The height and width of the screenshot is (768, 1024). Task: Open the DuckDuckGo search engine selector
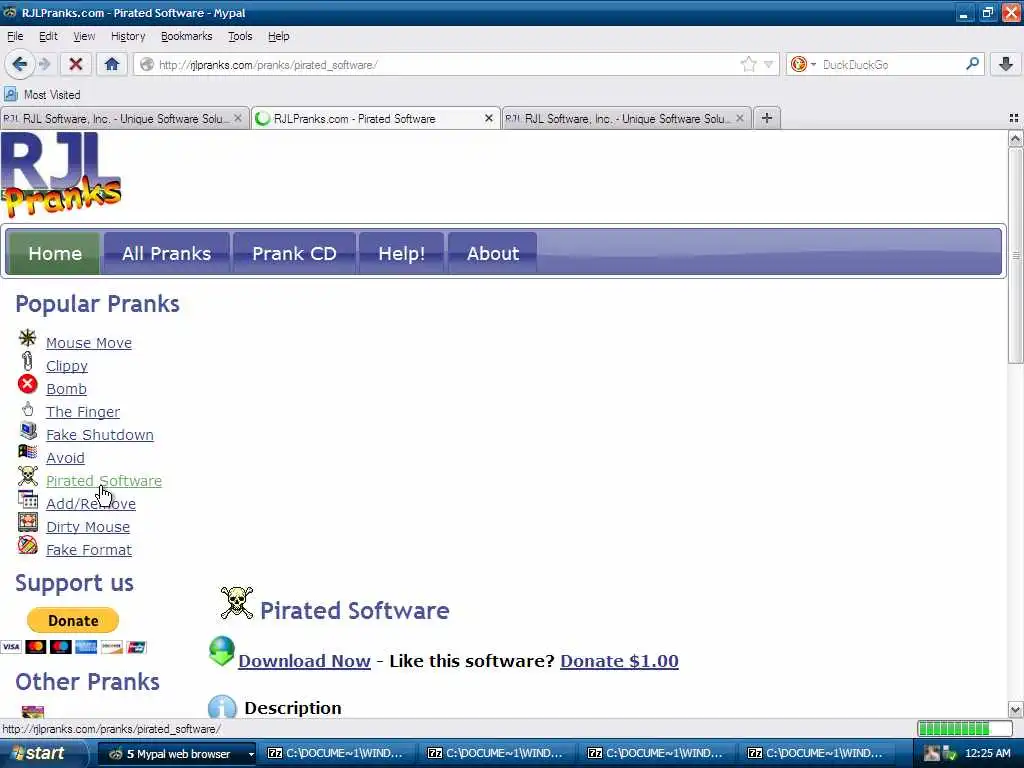point(803,64)
